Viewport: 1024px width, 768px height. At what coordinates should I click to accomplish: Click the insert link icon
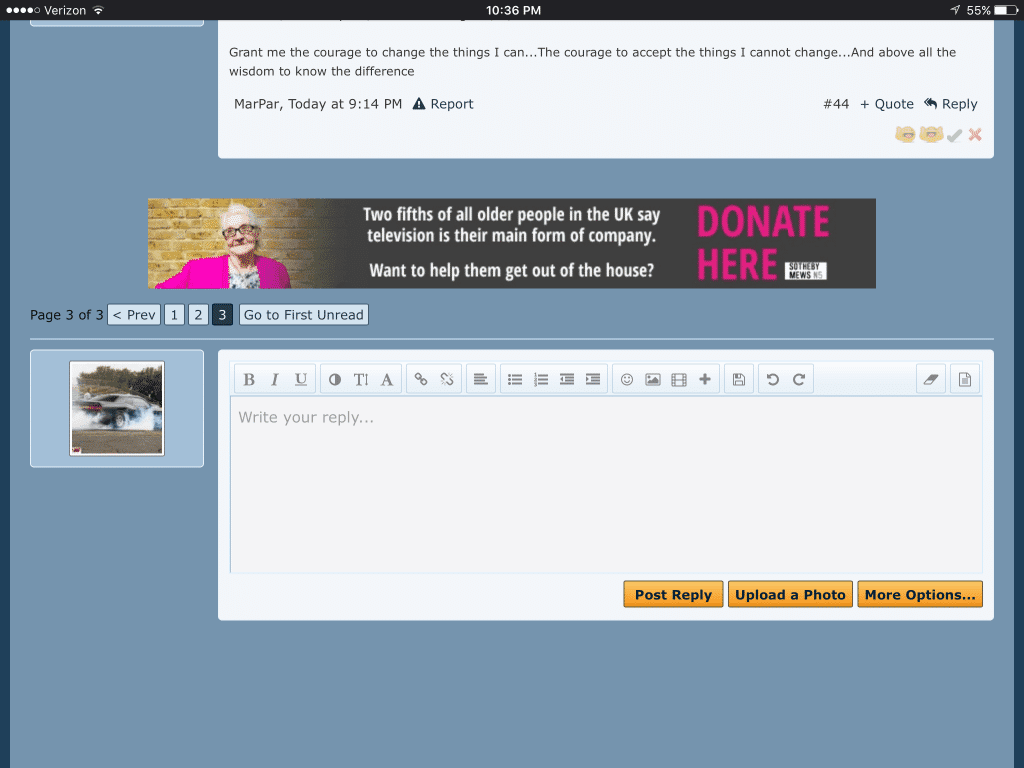point(421,380)
